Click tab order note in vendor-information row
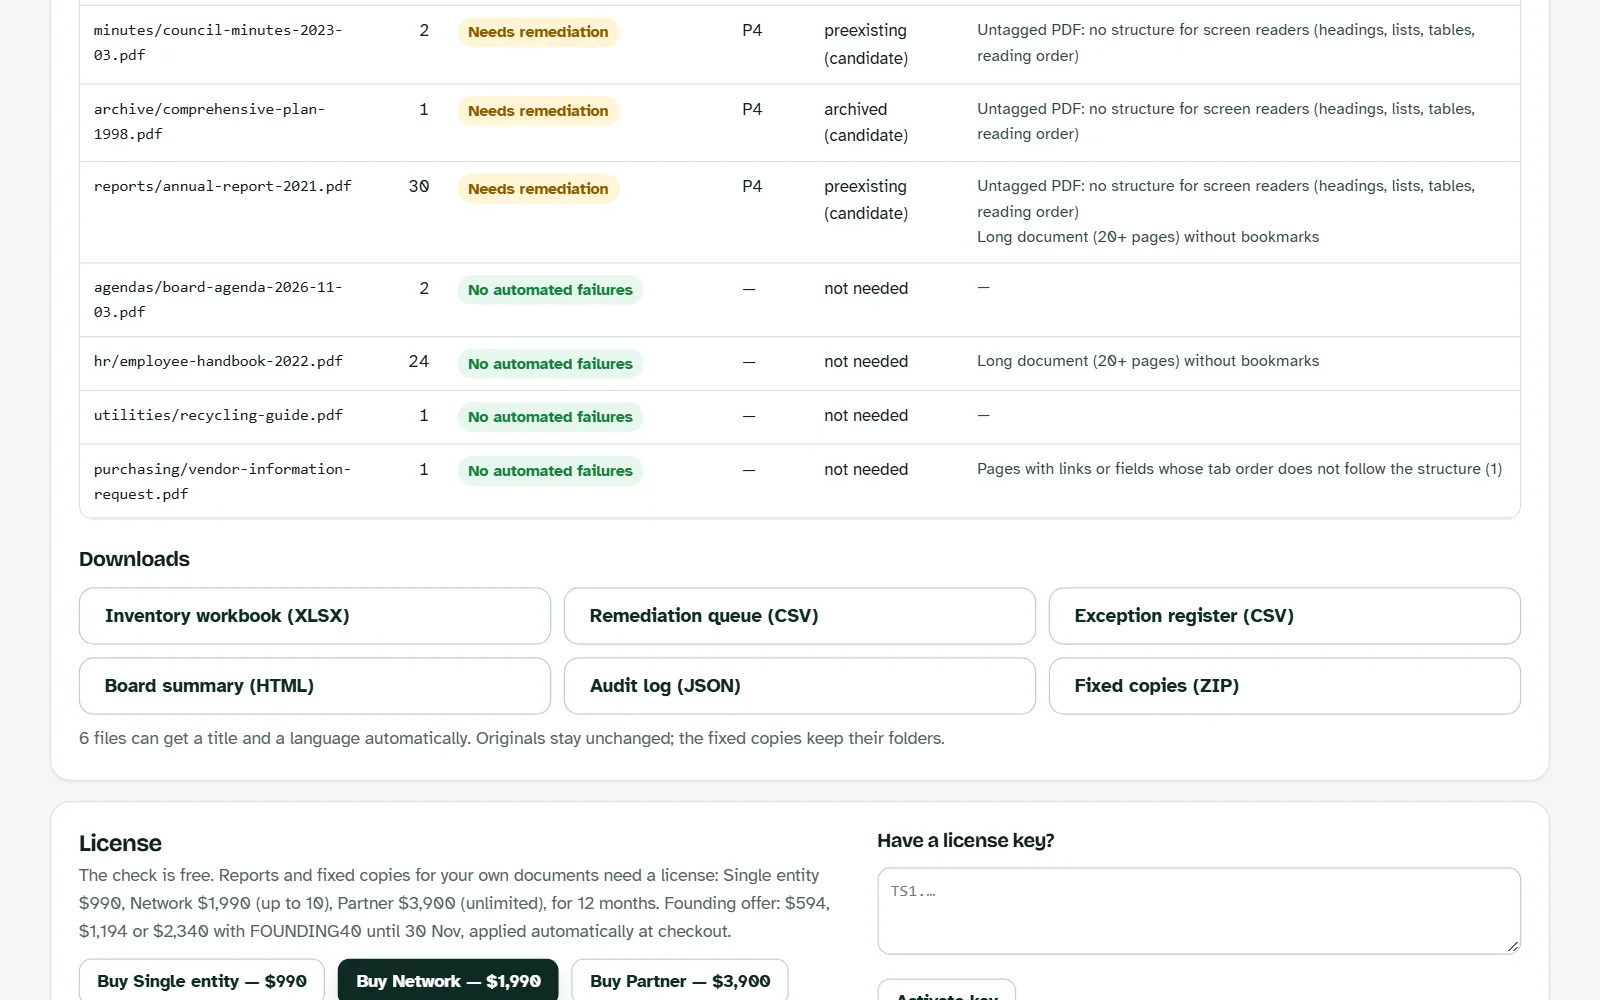 [1239, 469]
